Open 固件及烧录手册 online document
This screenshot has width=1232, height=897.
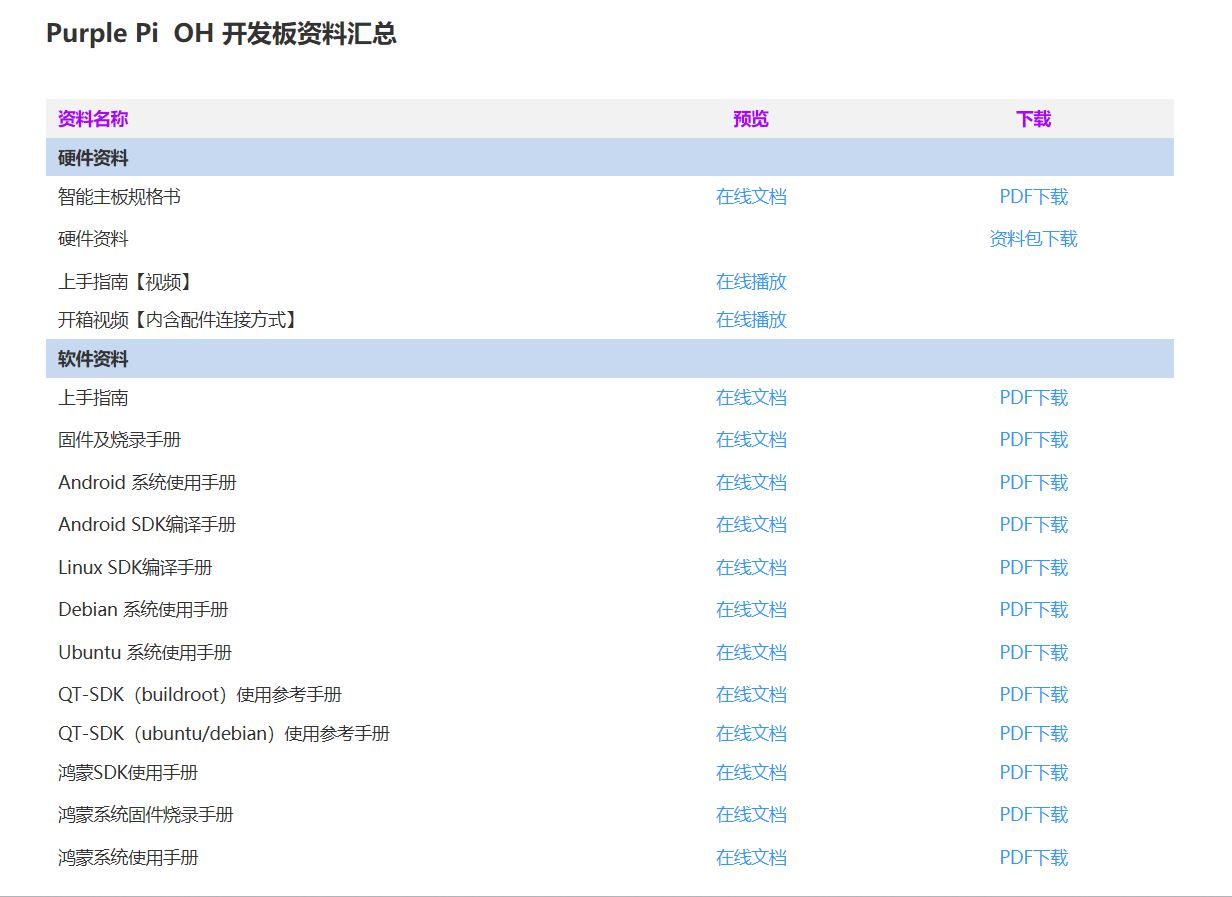(751, 439)
